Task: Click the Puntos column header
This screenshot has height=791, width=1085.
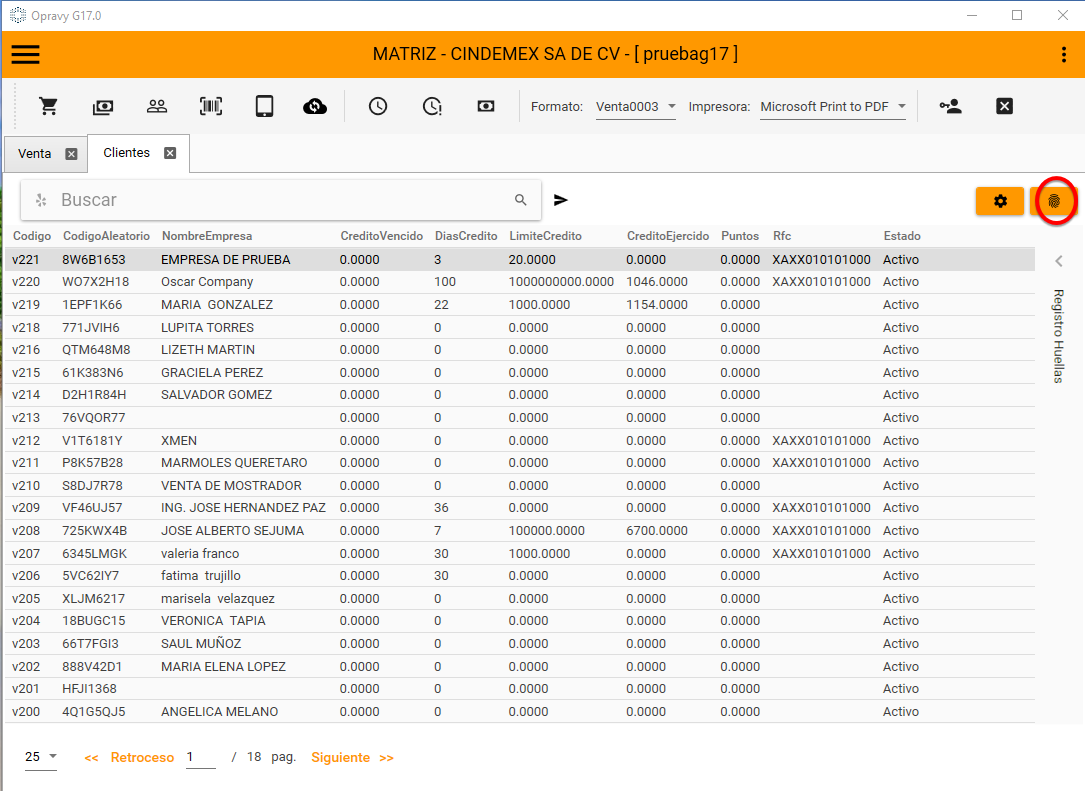Action: 740,236
